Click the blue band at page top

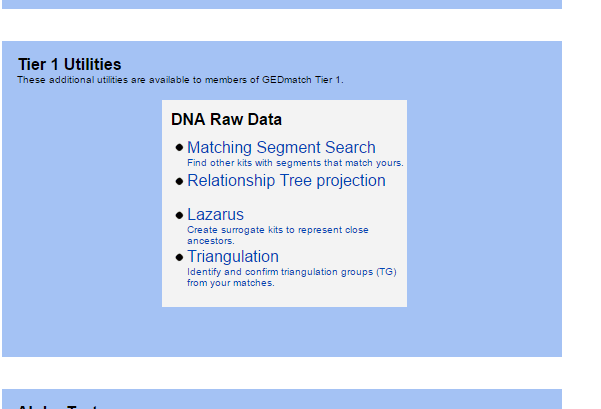(x=282, y=4)
